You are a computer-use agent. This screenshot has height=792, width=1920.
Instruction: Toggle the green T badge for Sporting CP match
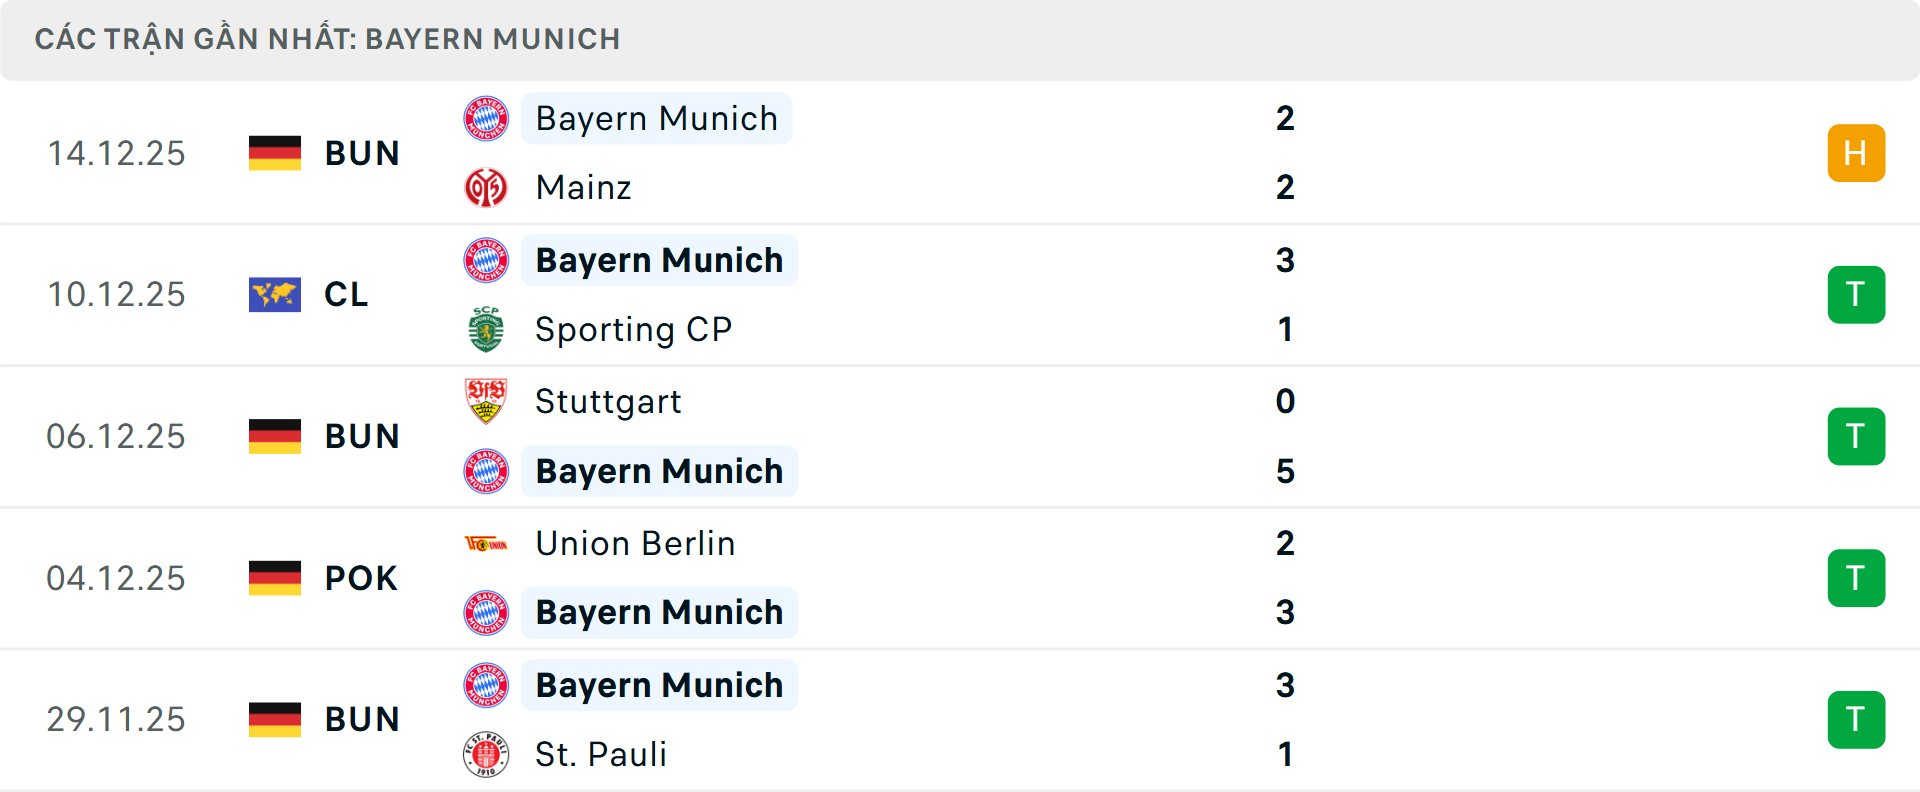click(x=1857, y=294)
